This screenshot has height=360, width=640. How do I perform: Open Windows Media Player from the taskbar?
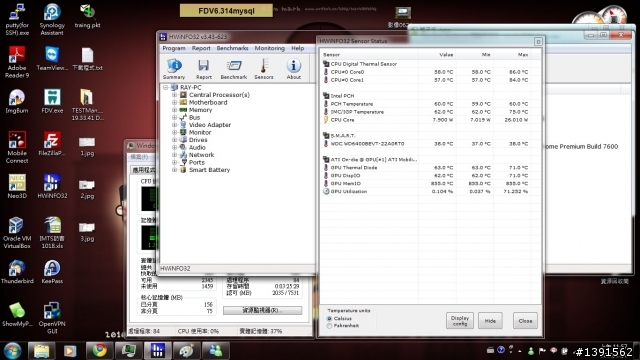click(x=70, y=351)
